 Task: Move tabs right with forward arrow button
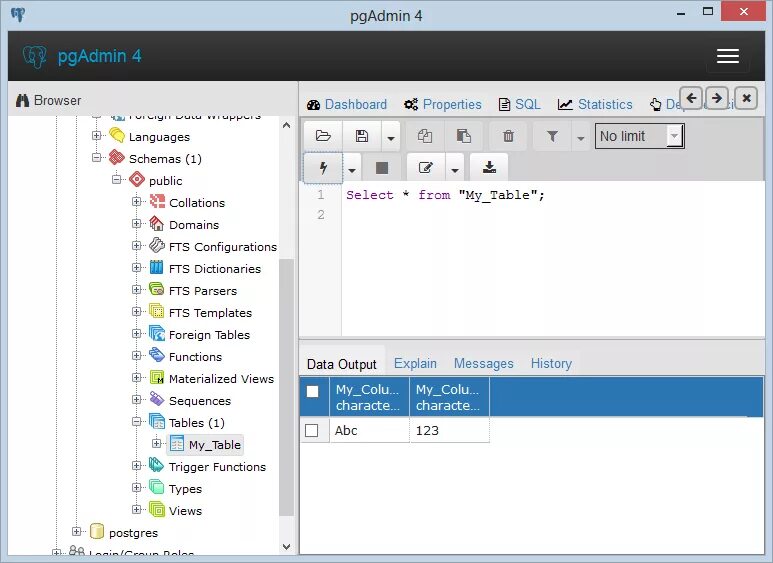717,98
